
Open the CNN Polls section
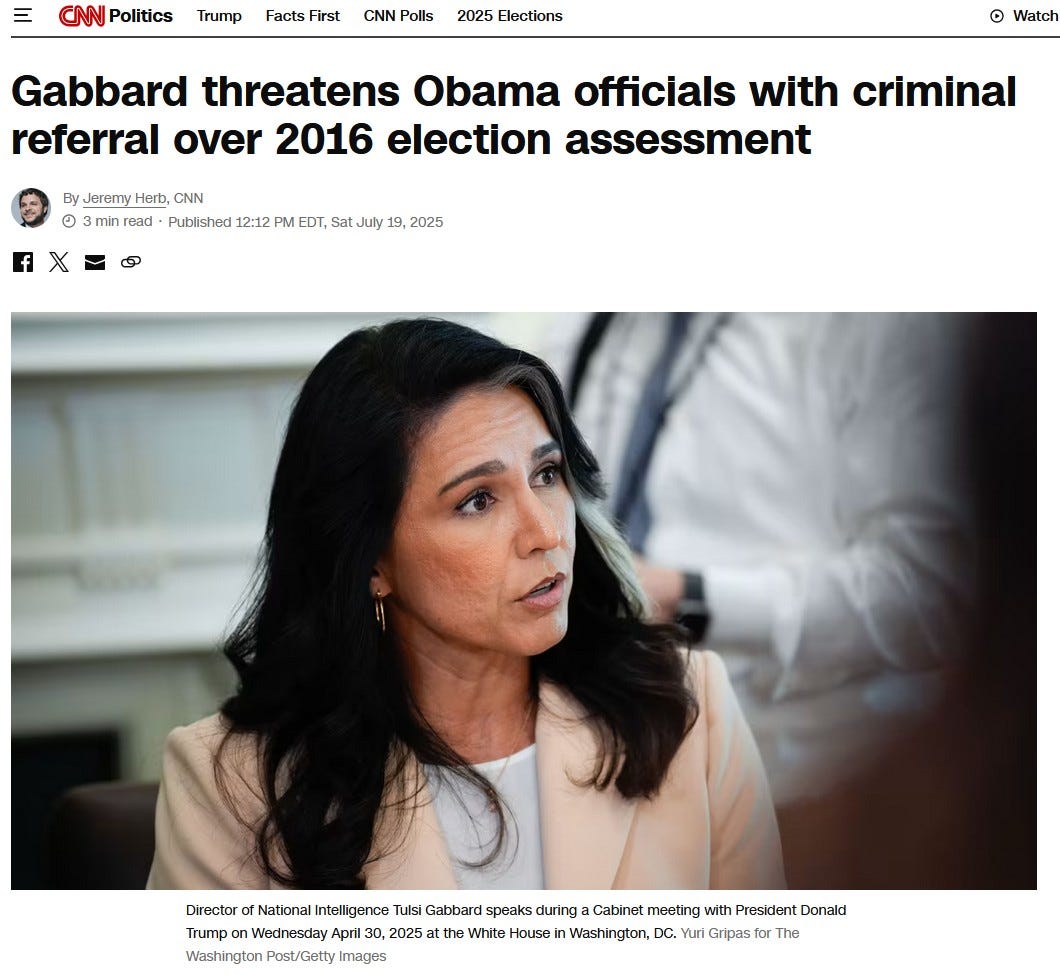tap(398, 16)
